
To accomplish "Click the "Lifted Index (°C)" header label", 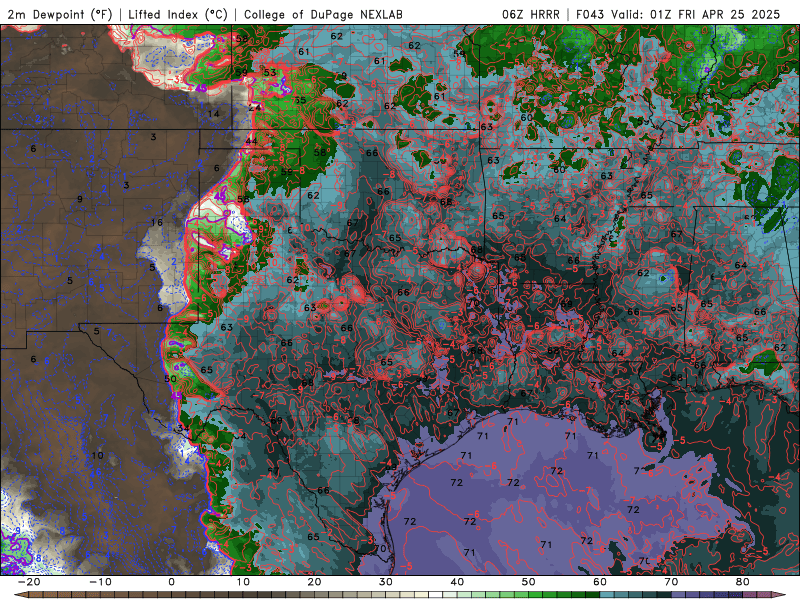I will 178,14.
